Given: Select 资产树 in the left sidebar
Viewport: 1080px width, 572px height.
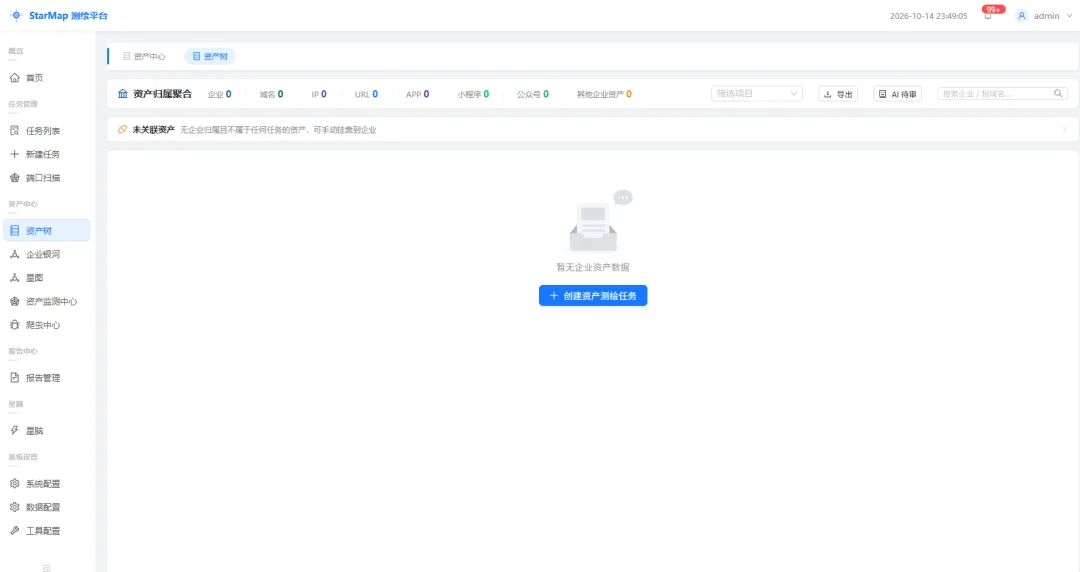Looking at the screenshot, I should pos(47,230).
